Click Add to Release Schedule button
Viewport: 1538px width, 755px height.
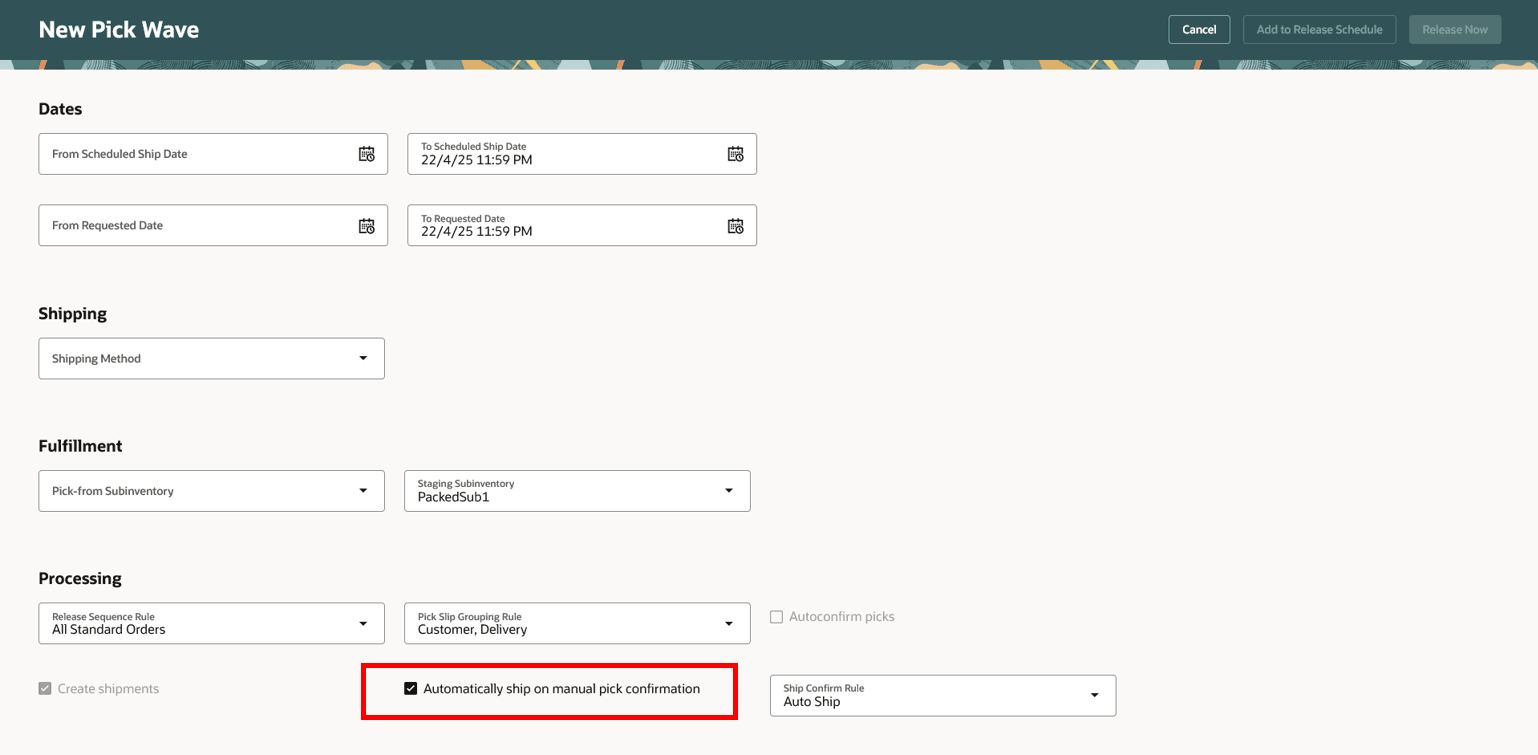pos(1319,30)
